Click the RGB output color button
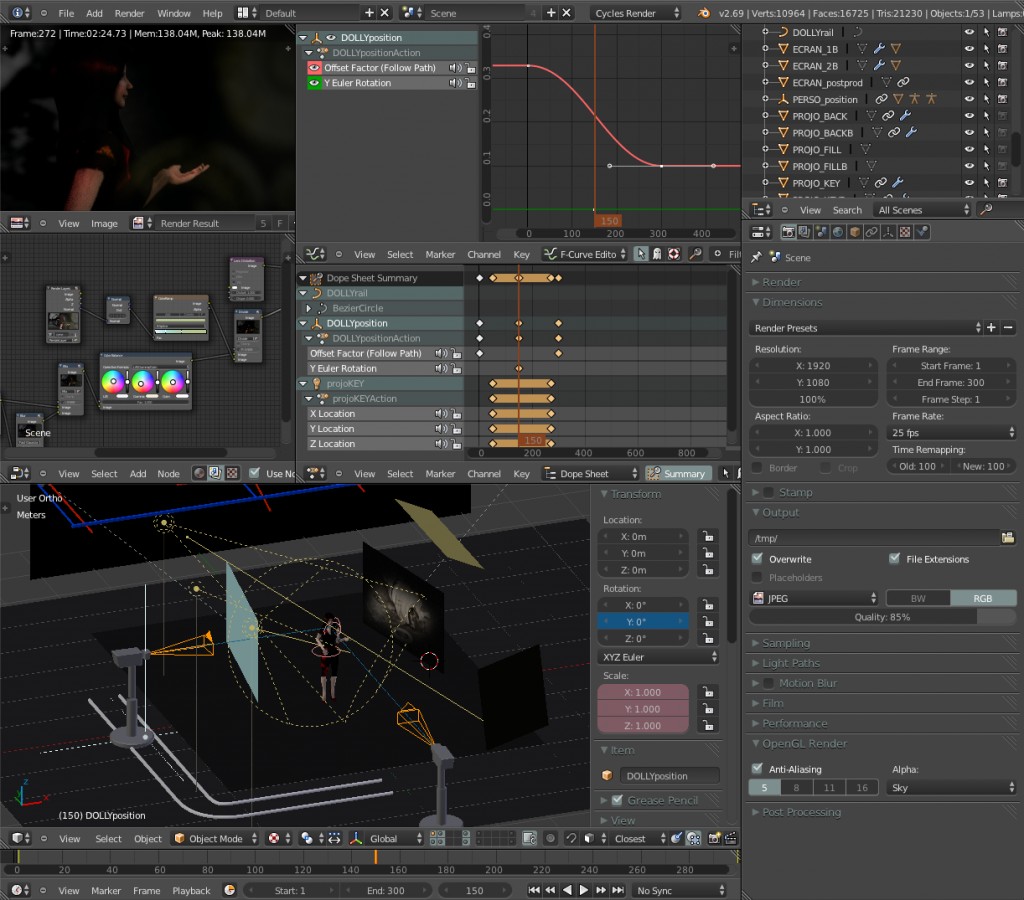 coord(983,597)
